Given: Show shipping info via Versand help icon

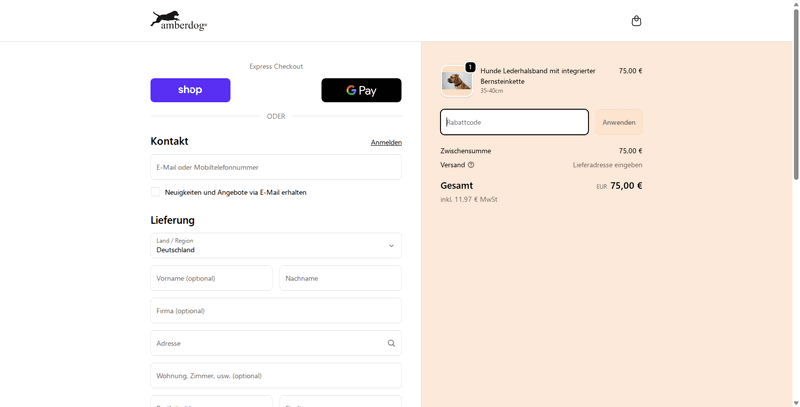Looking at the screenshot, I should pyautogui.click(x=471, y=165).
